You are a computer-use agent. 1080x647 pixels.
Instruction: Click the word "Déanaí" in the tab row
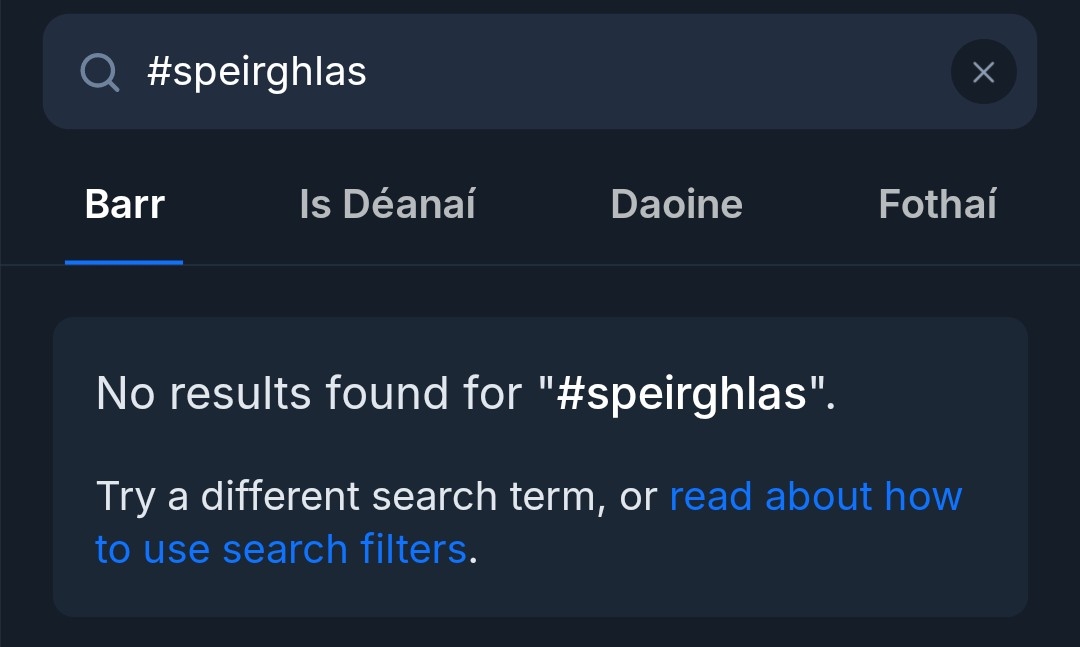point(410,205)
